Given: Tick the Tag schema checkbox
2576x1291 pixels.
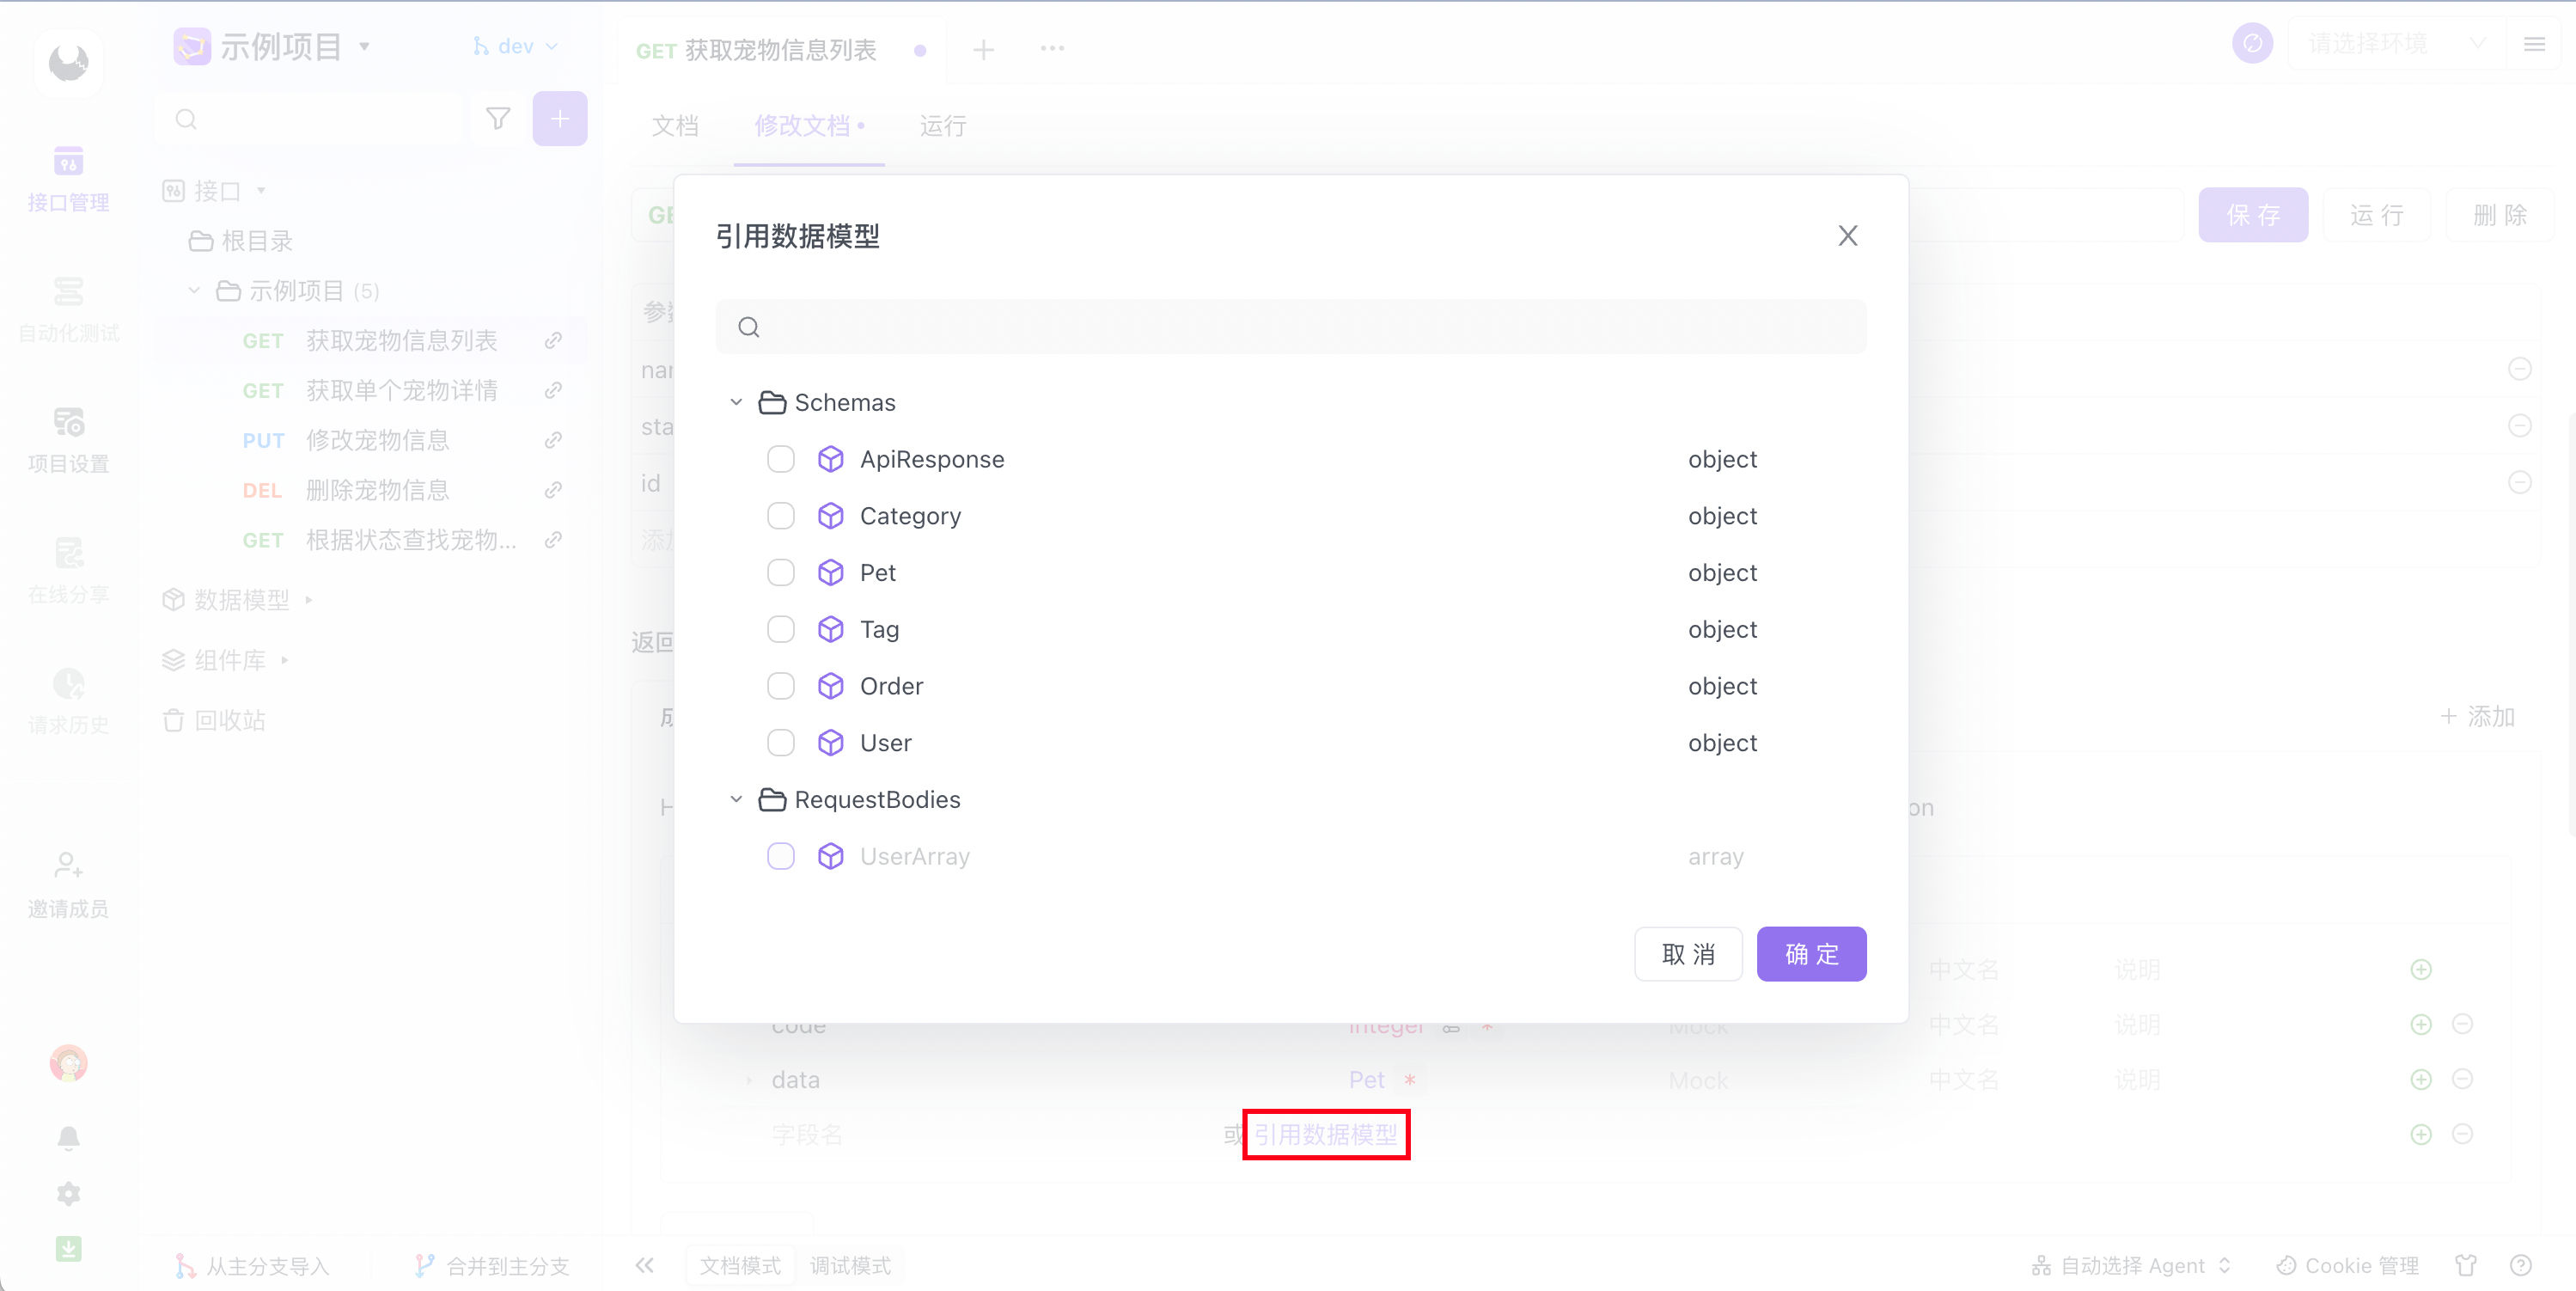Looking at the screenshot, I should point(781,629).
